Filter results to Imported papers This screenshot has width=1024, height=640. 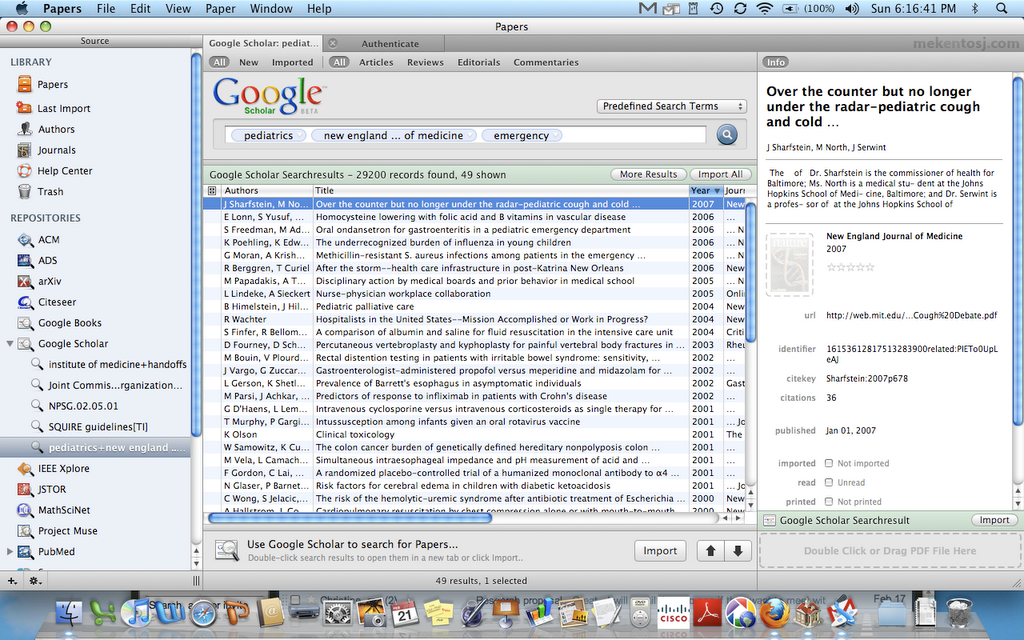(293, 63)
